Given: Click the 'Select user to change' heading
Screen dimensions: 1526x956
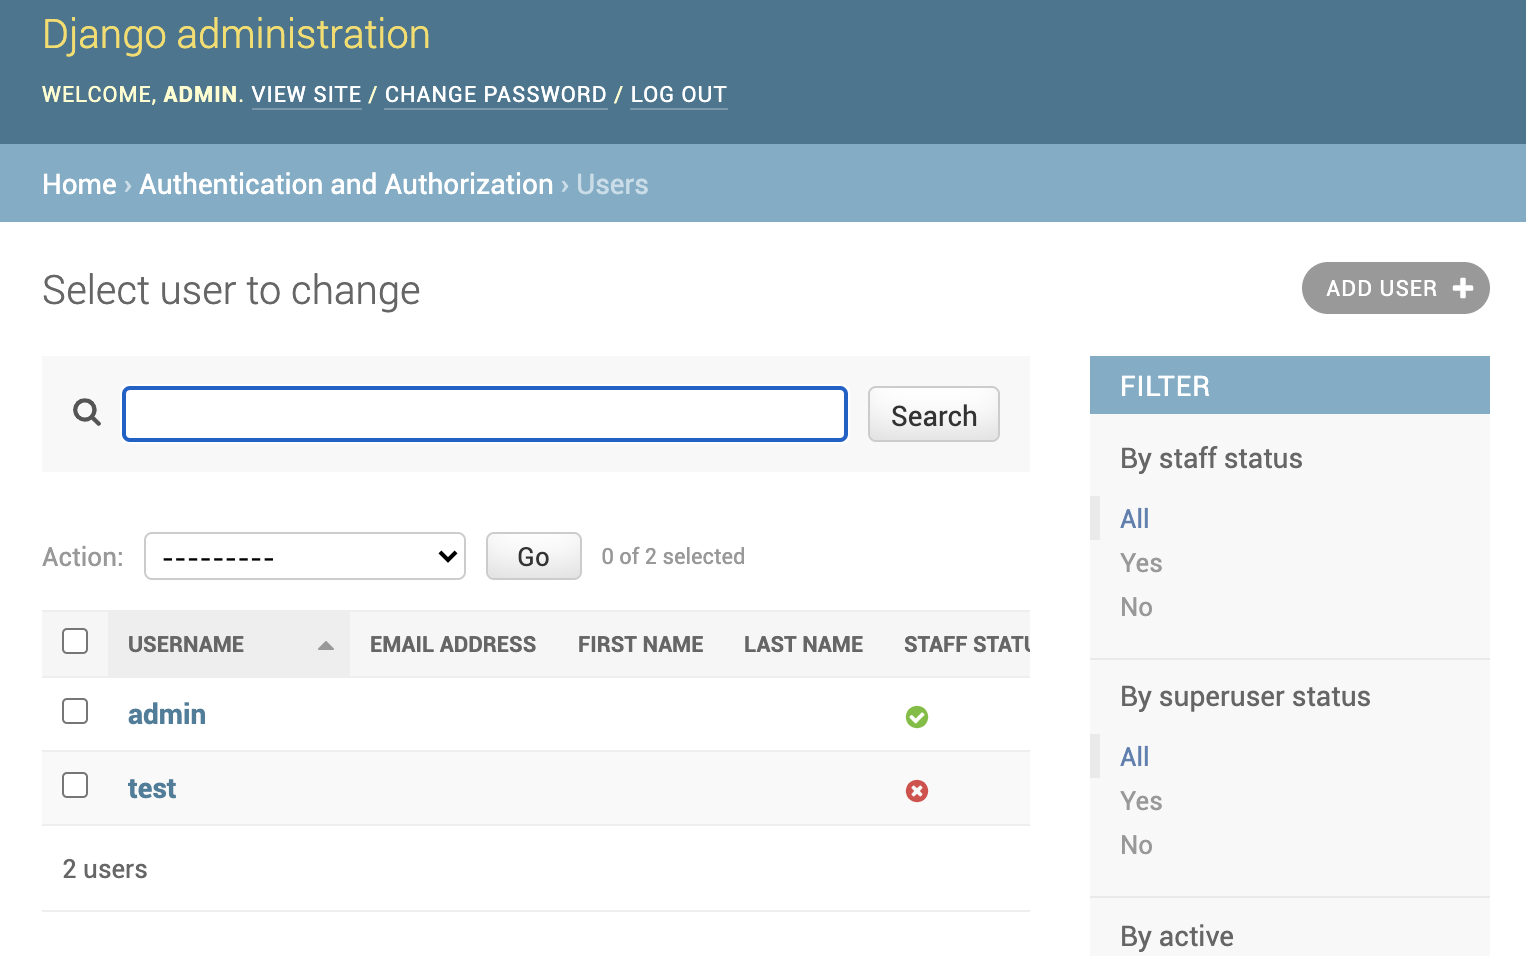Looking at the screenshot, I should (x=231, y=290).
